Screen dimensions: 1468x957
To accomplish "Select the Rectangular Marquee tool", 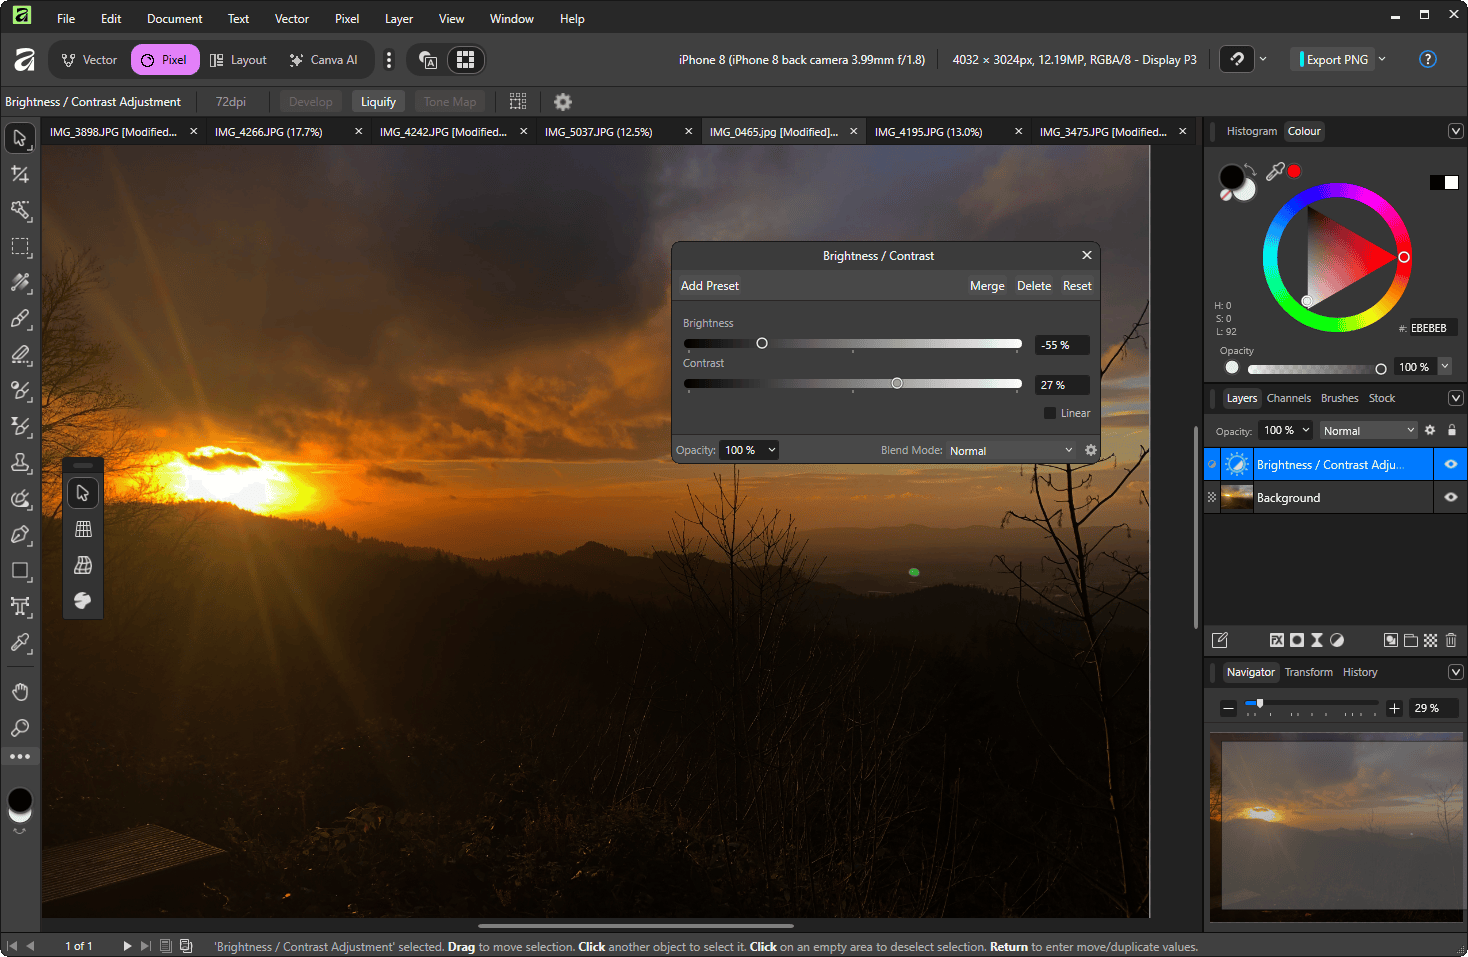I will pyautogui.click(x=20, y=247).
